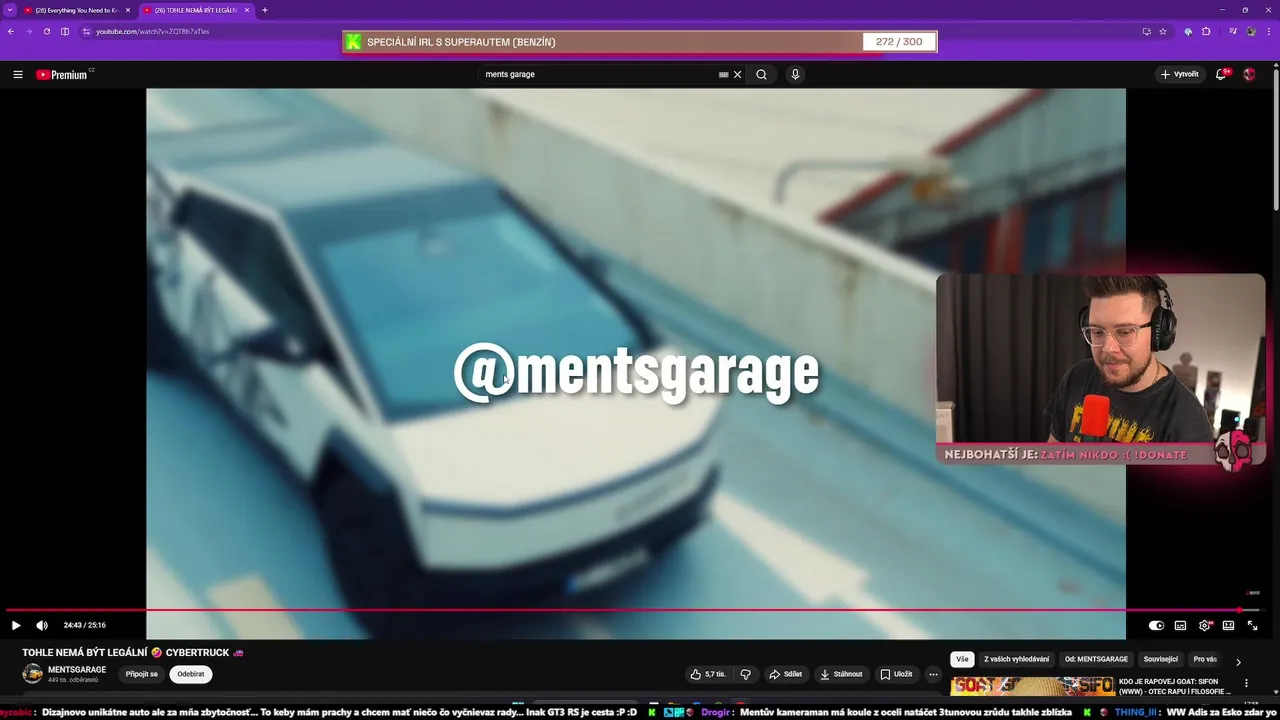The image size is (1280, 720).
Task: Click the video title TOHLE NEMÁ BÝT LEGÁLNÍ
Action: click(133, 652)
